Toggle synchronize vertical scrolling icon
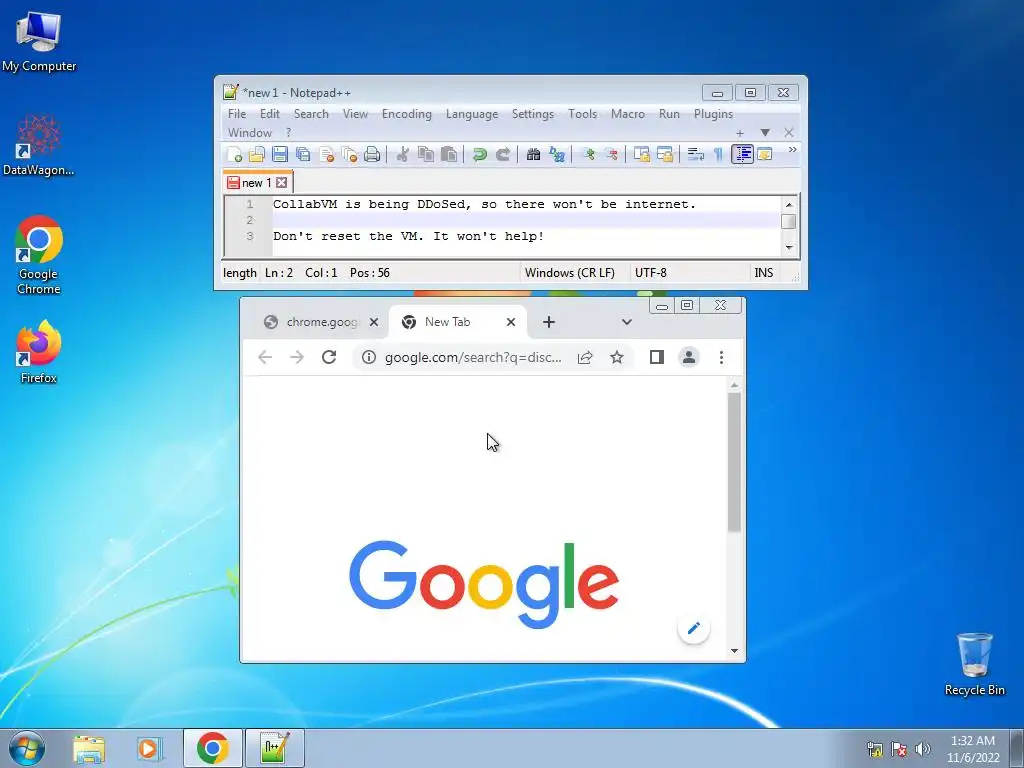The image size is (1024, 768). pos(641,154)
